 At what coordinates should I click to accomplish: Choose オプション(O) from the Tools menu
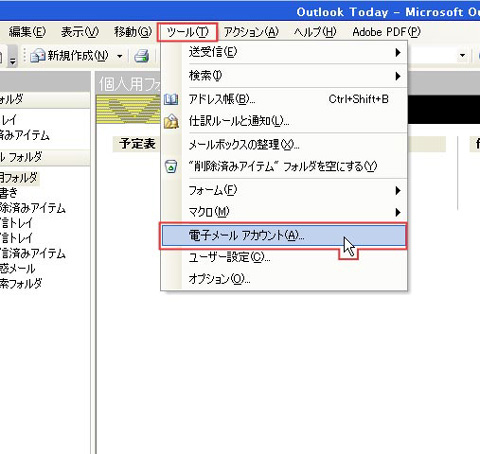[284, 279]
